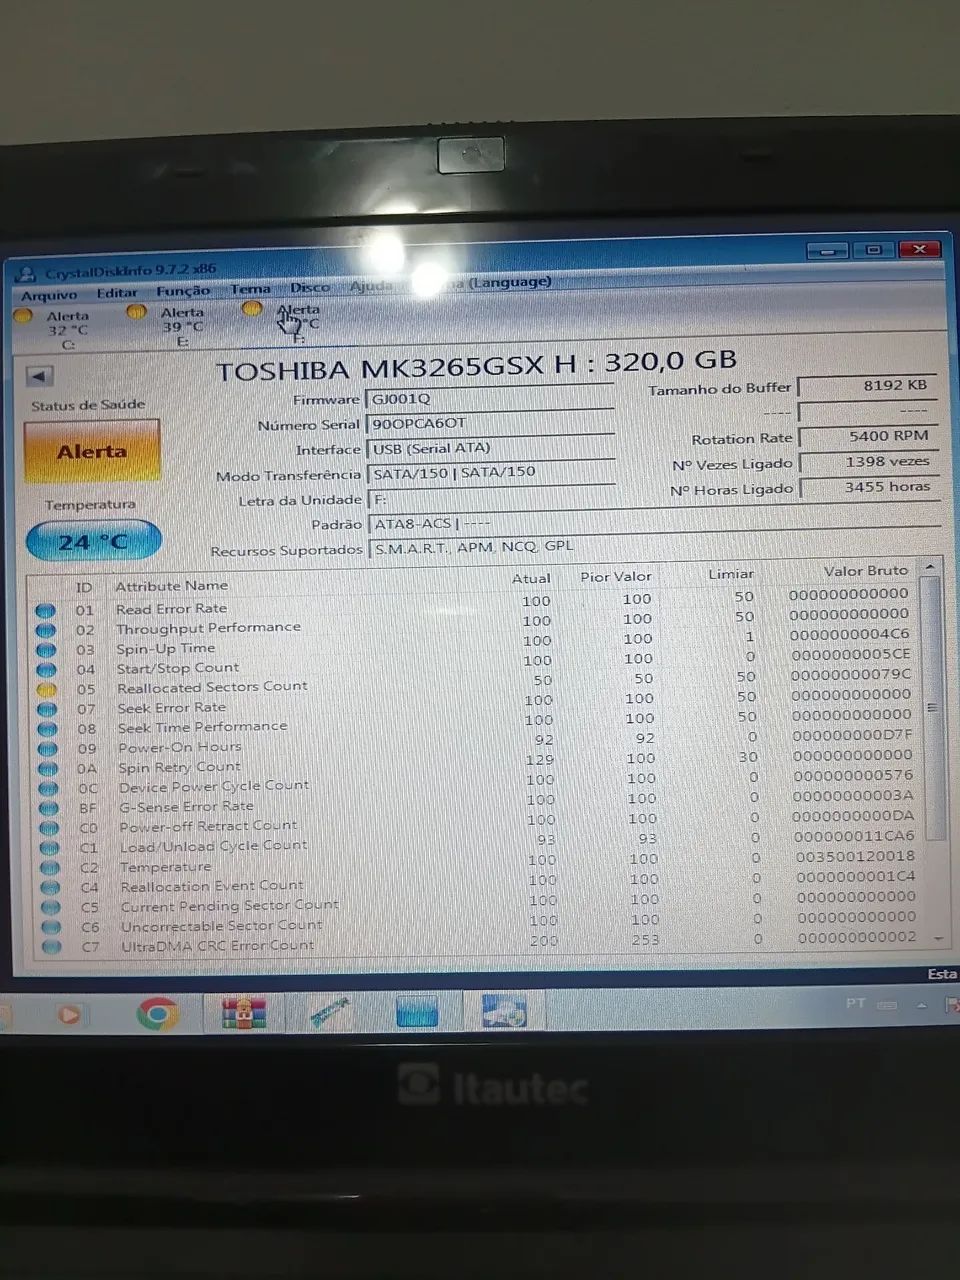Viewport: 960px width, 1280px height.
Task: Open the Arquivo menu
Action: 49,295
